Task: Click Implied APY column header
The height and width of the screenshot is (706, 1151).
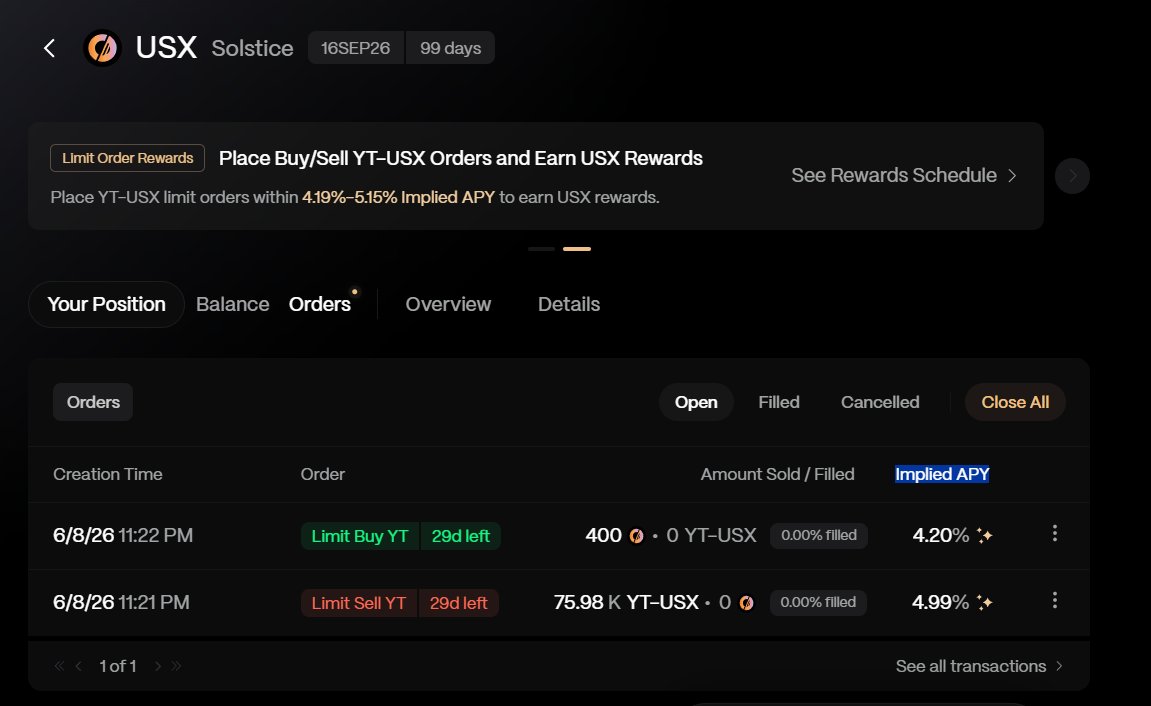Action: 942,474
